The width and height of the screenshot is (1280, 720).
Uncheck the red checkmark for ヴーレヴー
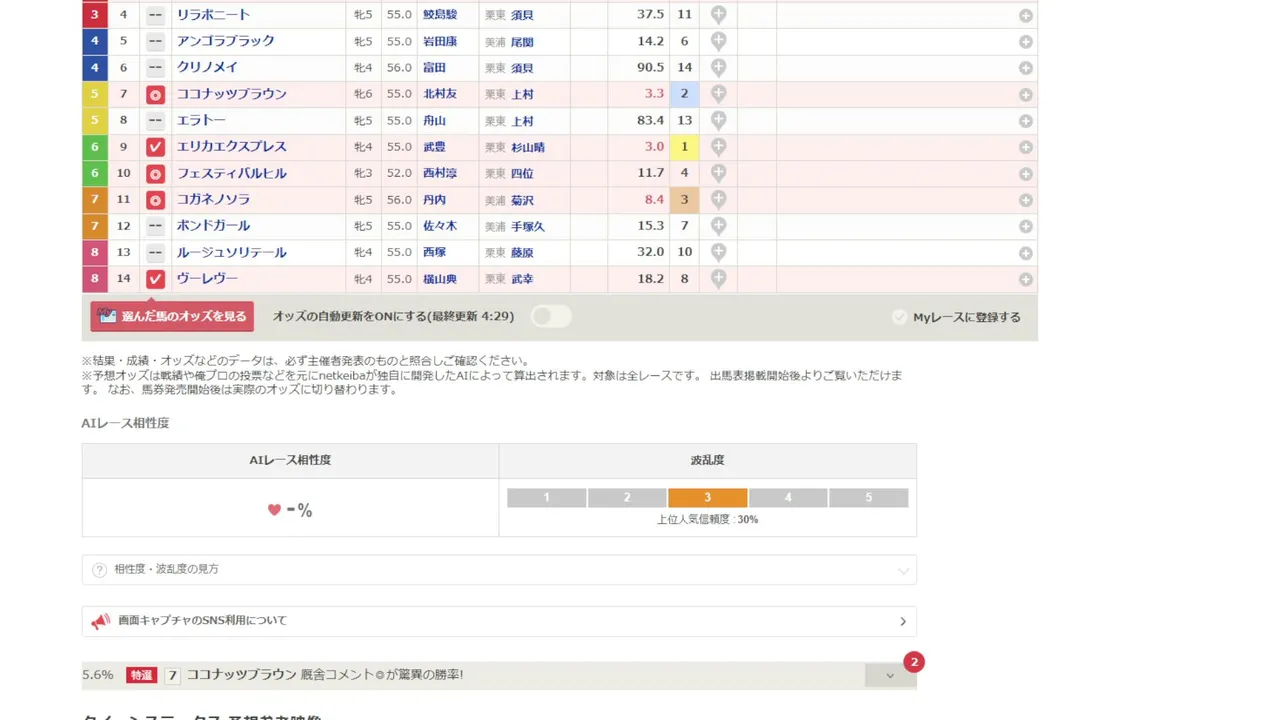(x=155, y=279)
